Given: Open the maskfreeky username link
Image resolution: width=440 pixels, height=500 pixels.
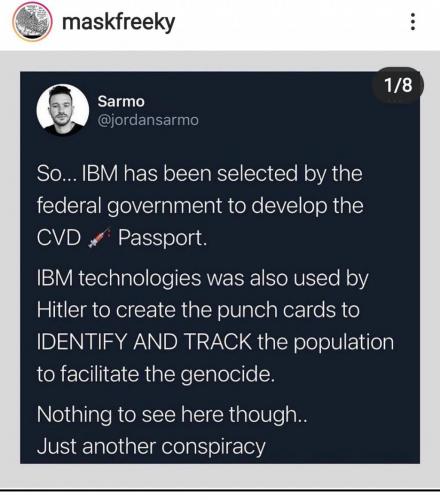Looking at the screenshot, I should coord(118,22).
